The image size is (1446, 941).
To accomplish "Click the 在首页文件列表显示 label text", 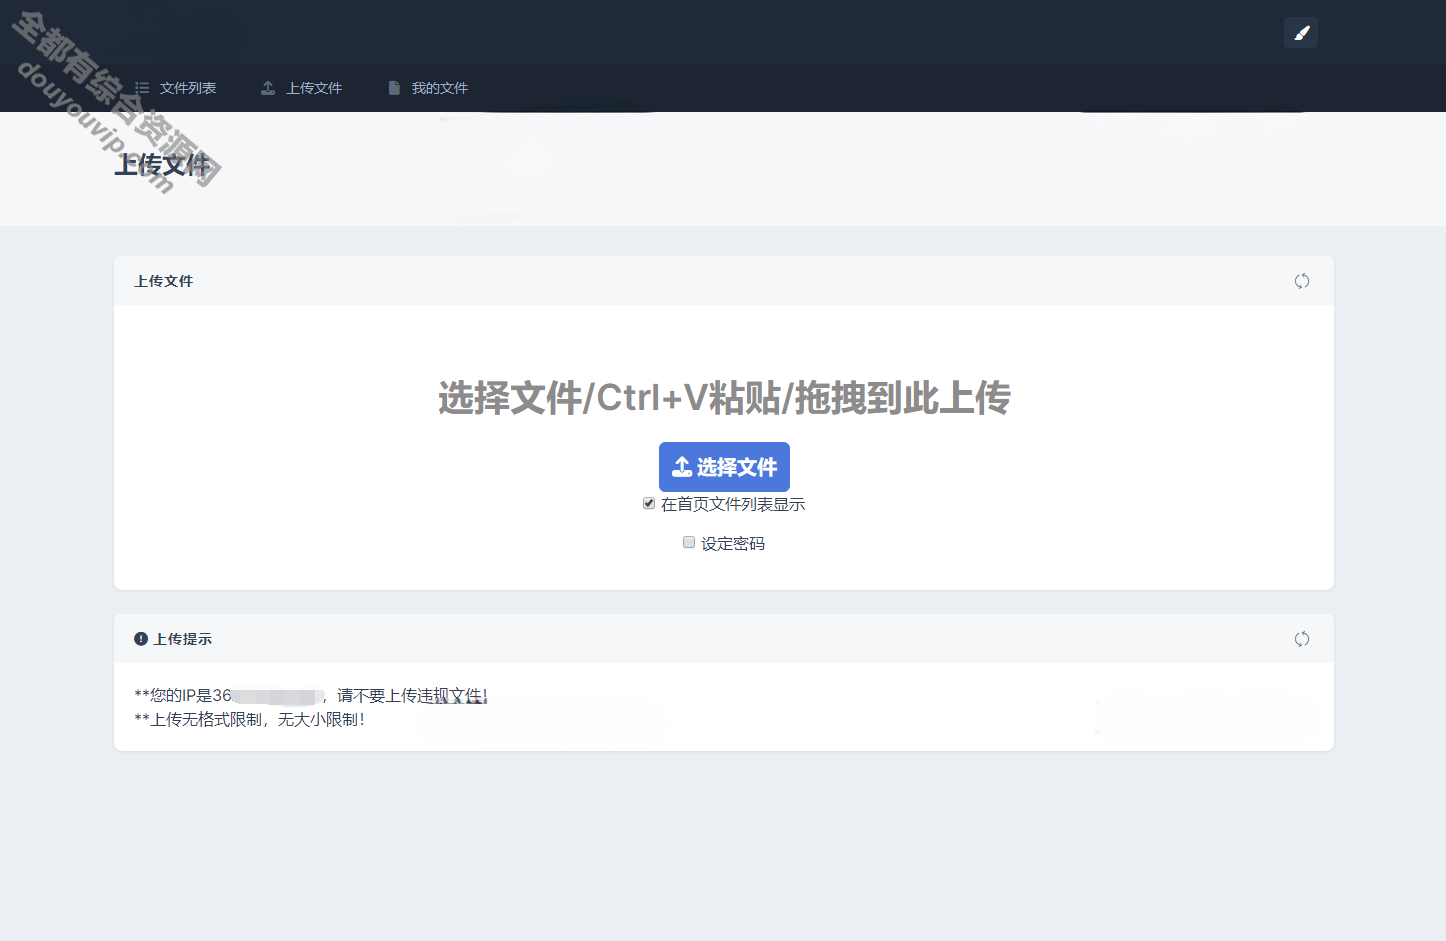I will 733,504.
